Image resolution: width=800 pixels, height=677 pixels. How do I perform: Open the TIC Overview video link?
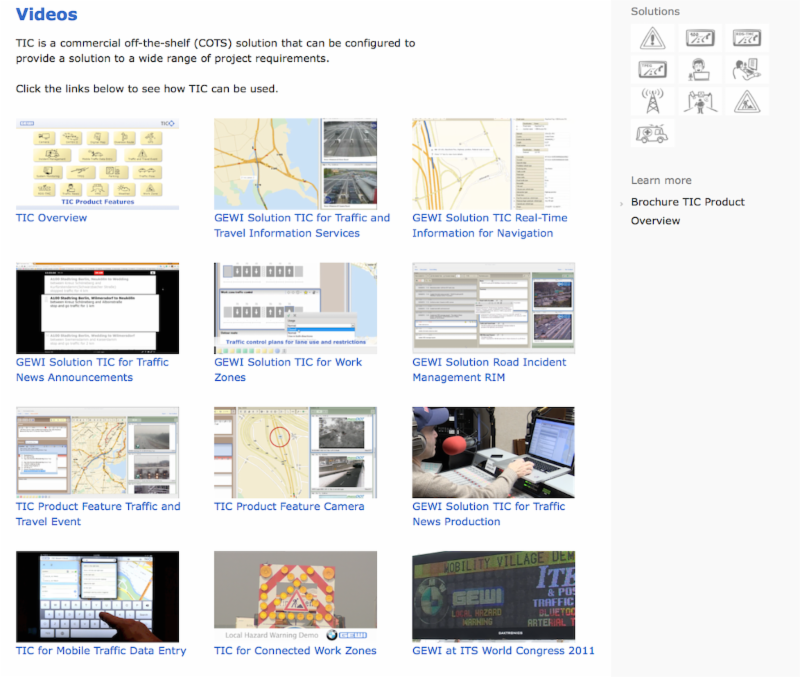[51, 218]
